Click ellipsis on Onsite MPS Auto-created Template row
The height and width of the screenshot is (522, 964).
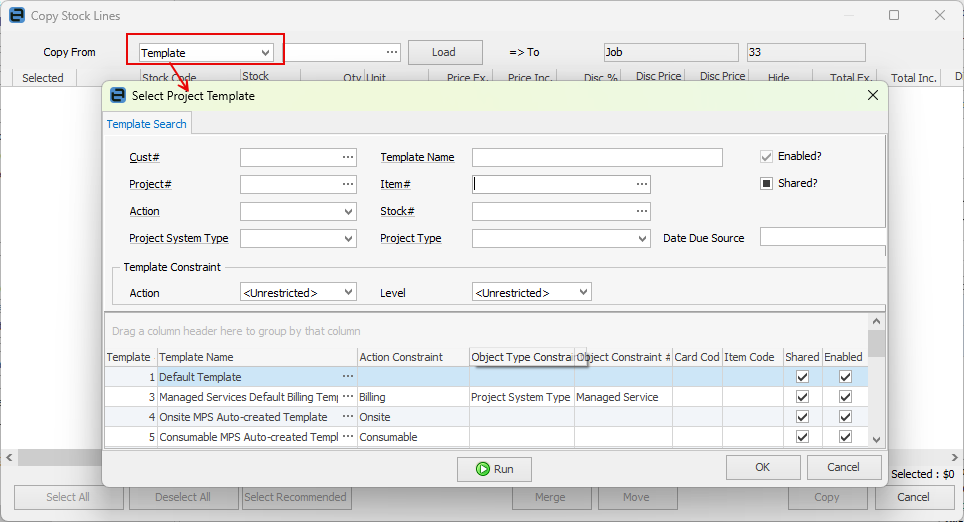click(x=348, y=417)
